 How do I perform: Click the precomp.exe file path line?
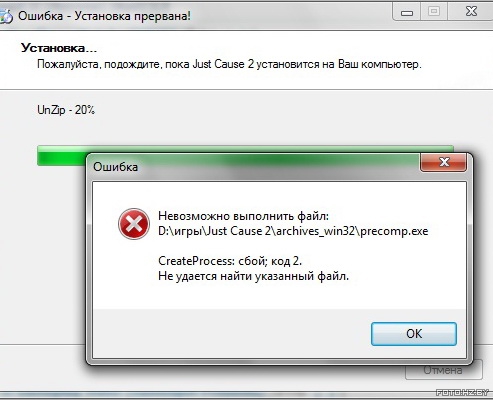293,231
